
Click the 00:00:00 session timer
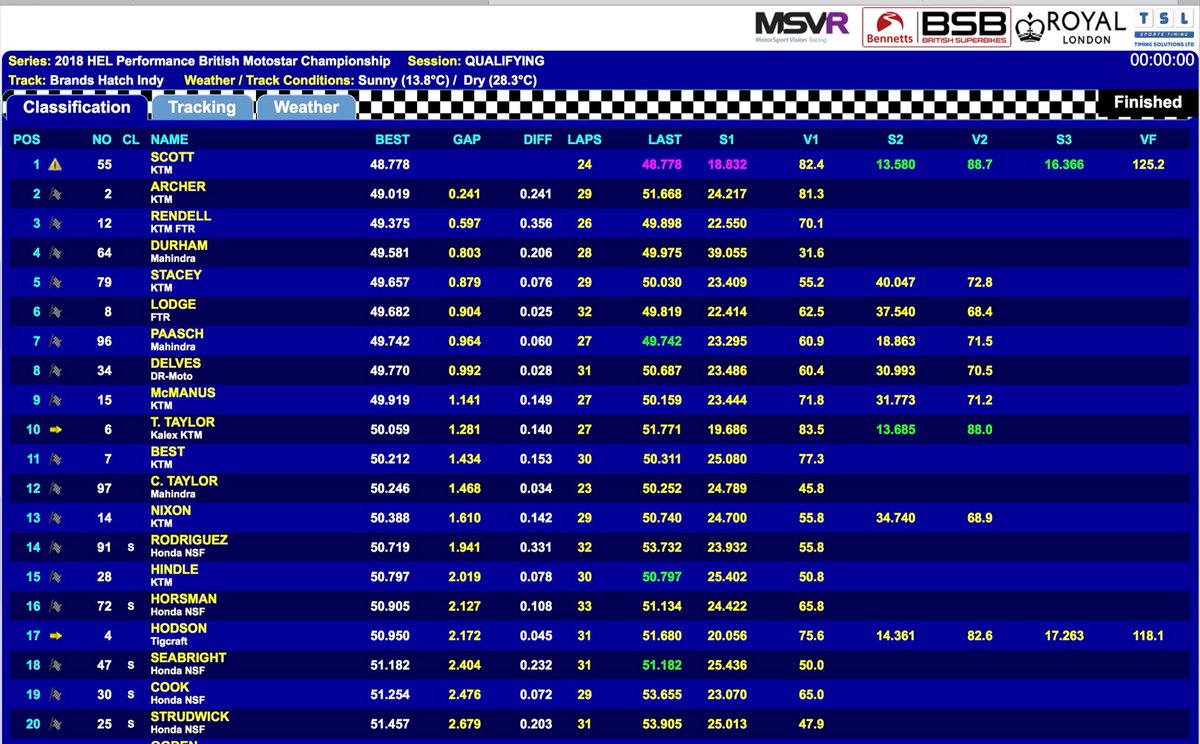click(1162, 60)
